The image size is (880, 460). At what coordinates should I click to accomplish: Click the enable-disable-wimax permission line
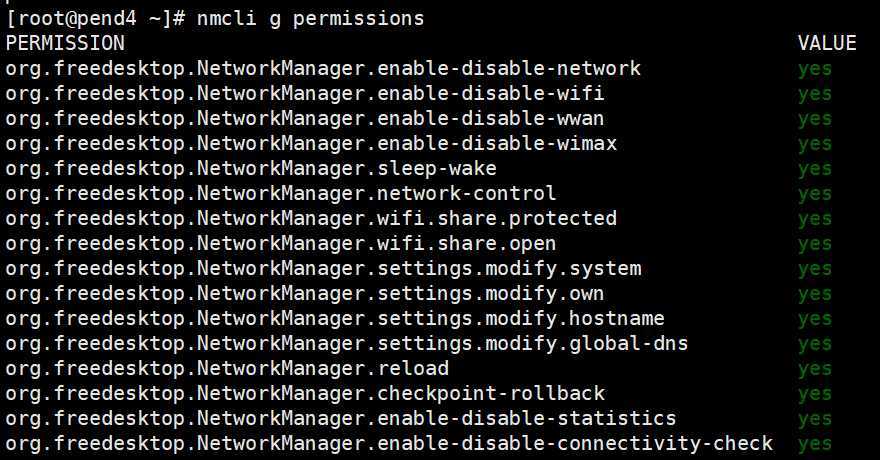[311, 144]
